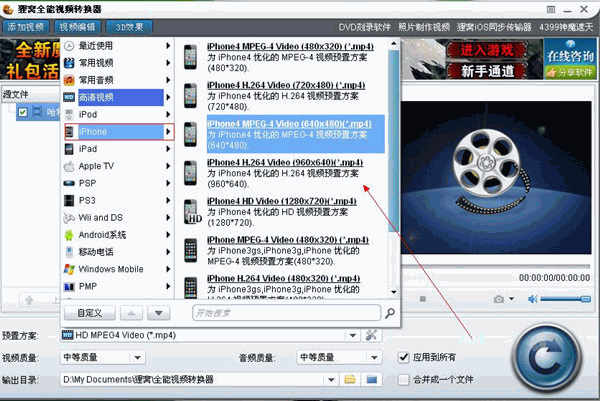600x401 pixels.
Task: Open the 预置方案 HD MPEG4 Video dropdown
Action: pos(352,336)
